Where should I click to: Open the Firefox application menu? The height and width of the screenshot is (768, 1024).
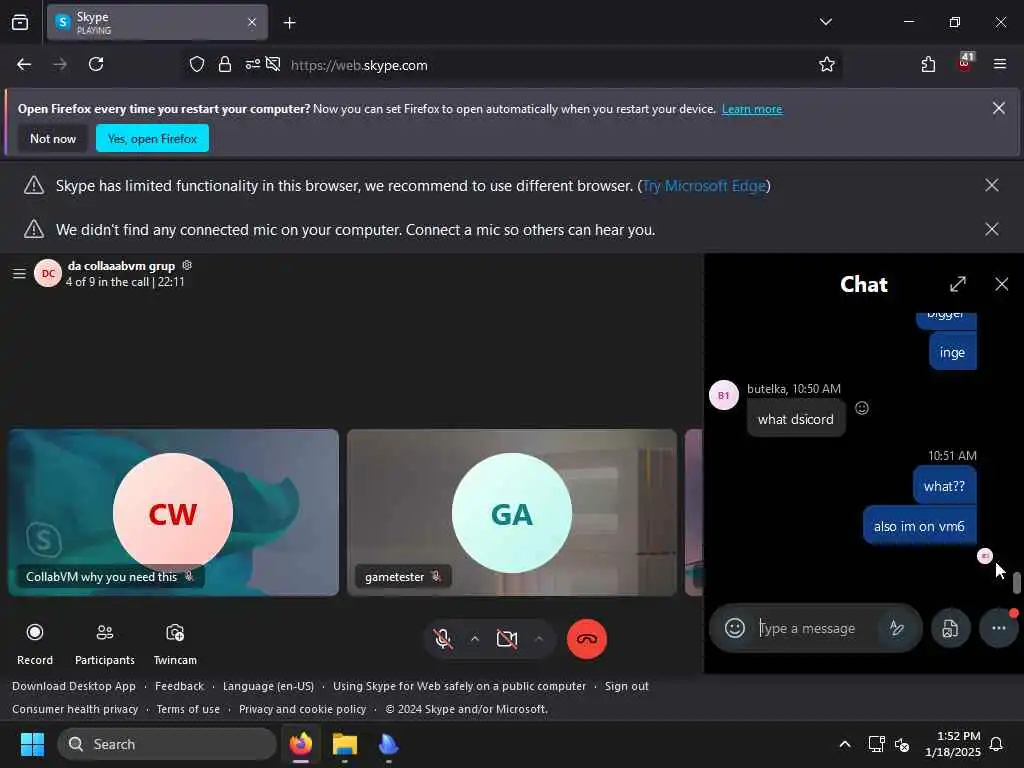(x=1000, y=64)
